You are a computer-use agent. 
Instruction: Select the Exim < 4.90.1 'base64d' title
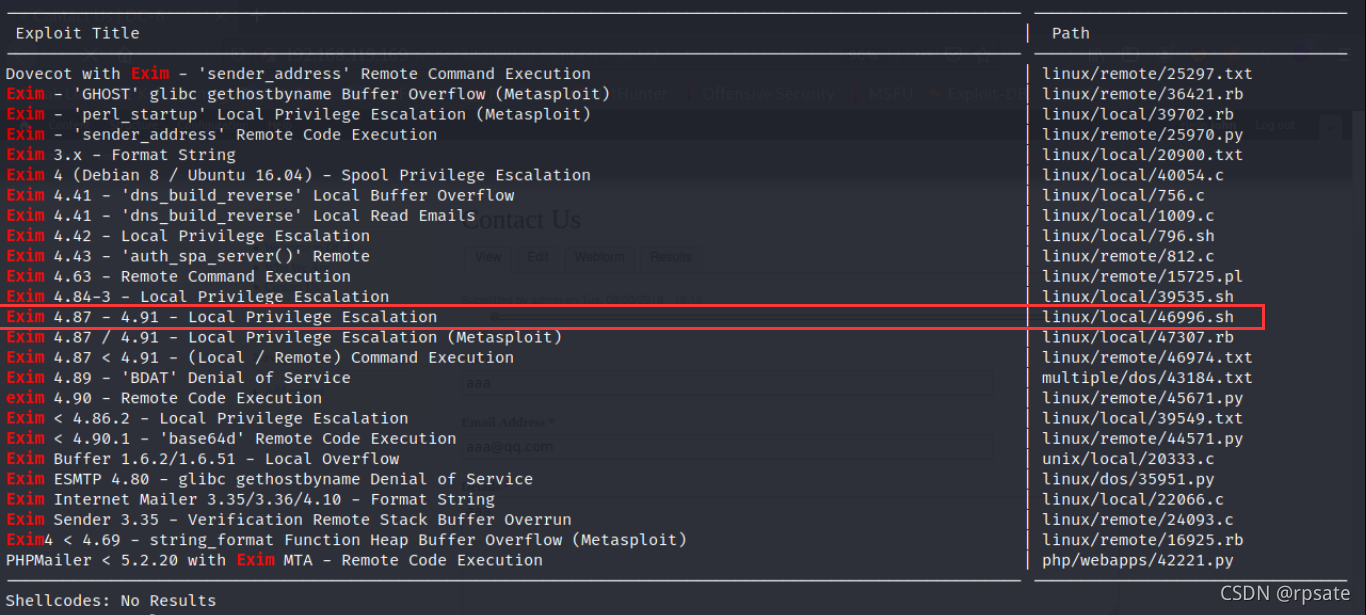231,439
